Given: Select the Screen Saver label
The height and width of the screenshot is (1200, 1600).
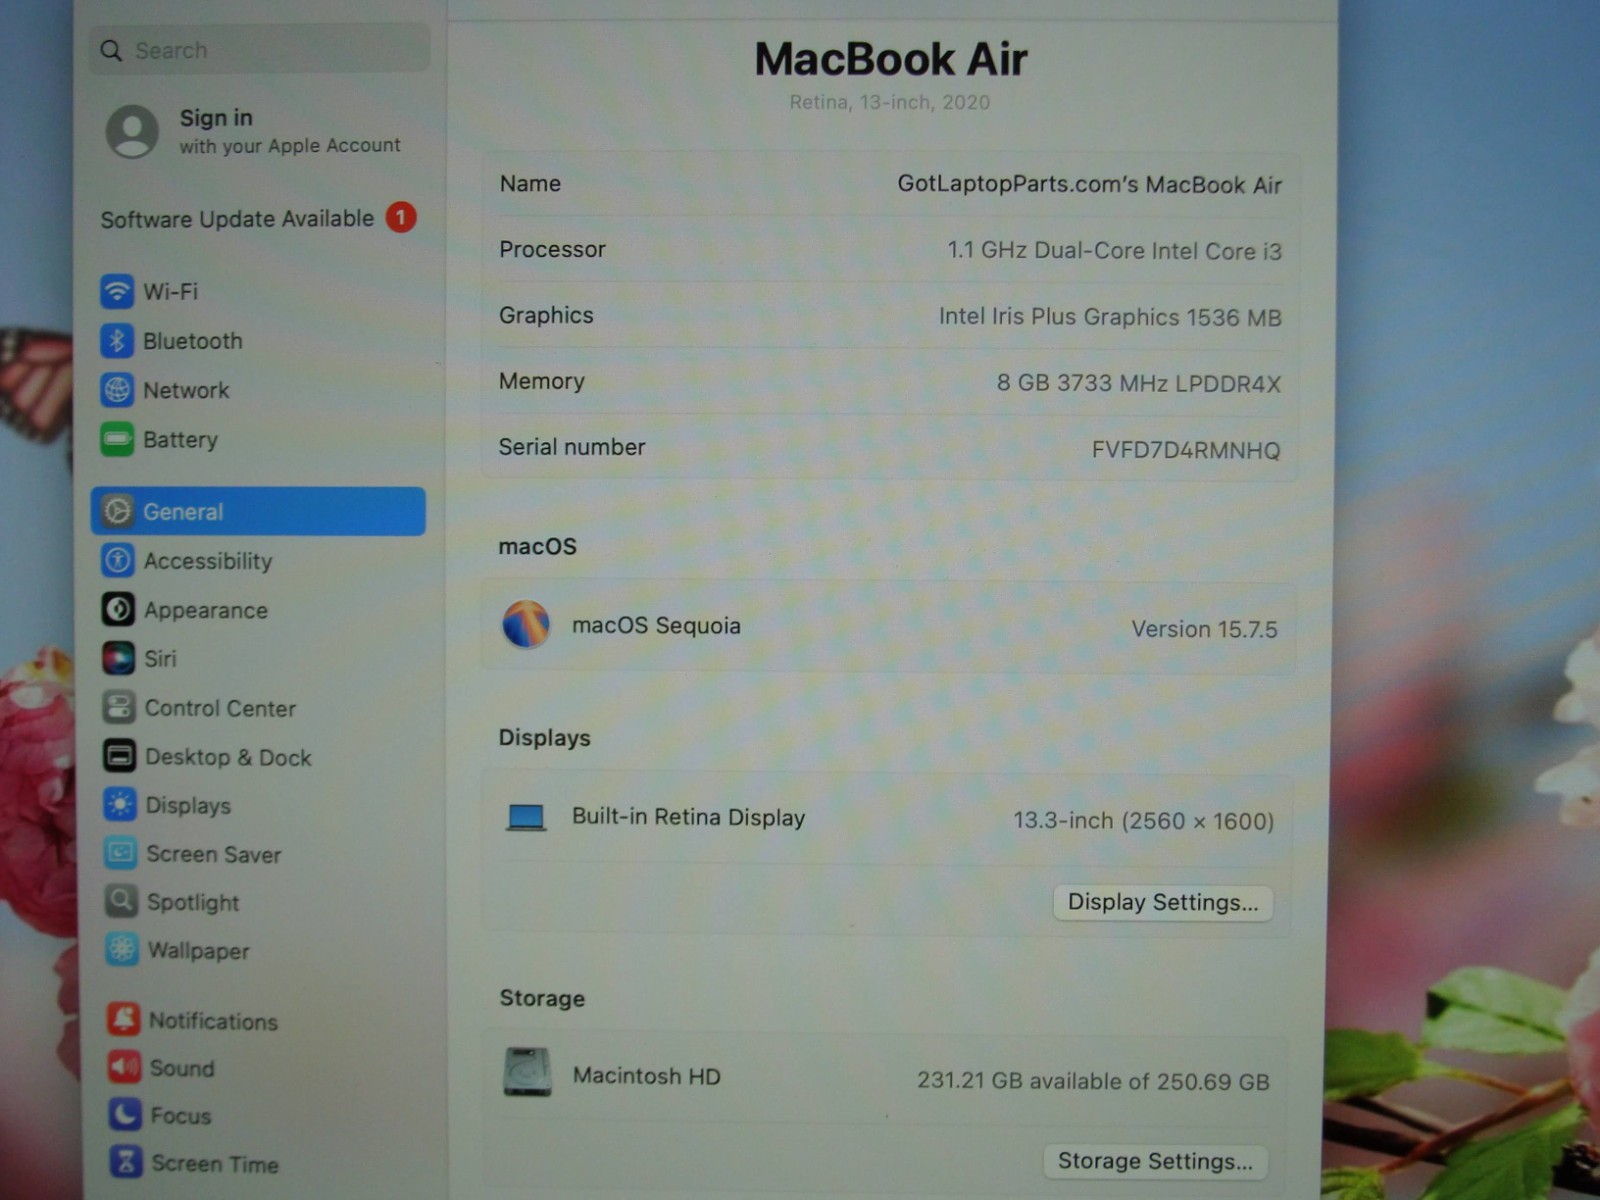Looking at the screenshot, I should (x=213, y=854).
